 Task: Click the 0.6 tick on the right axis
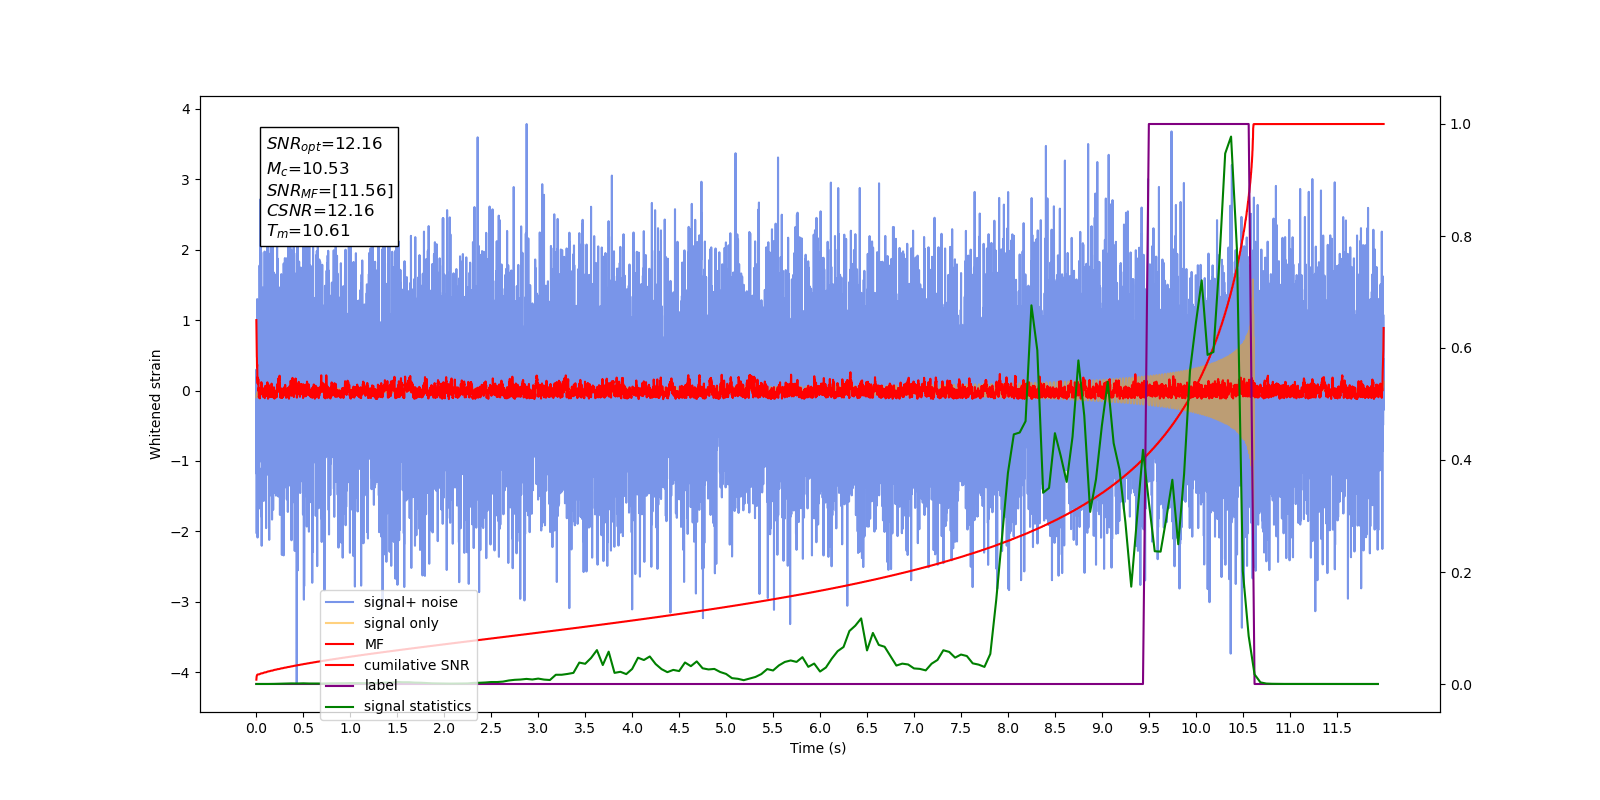coord(1461,349)
